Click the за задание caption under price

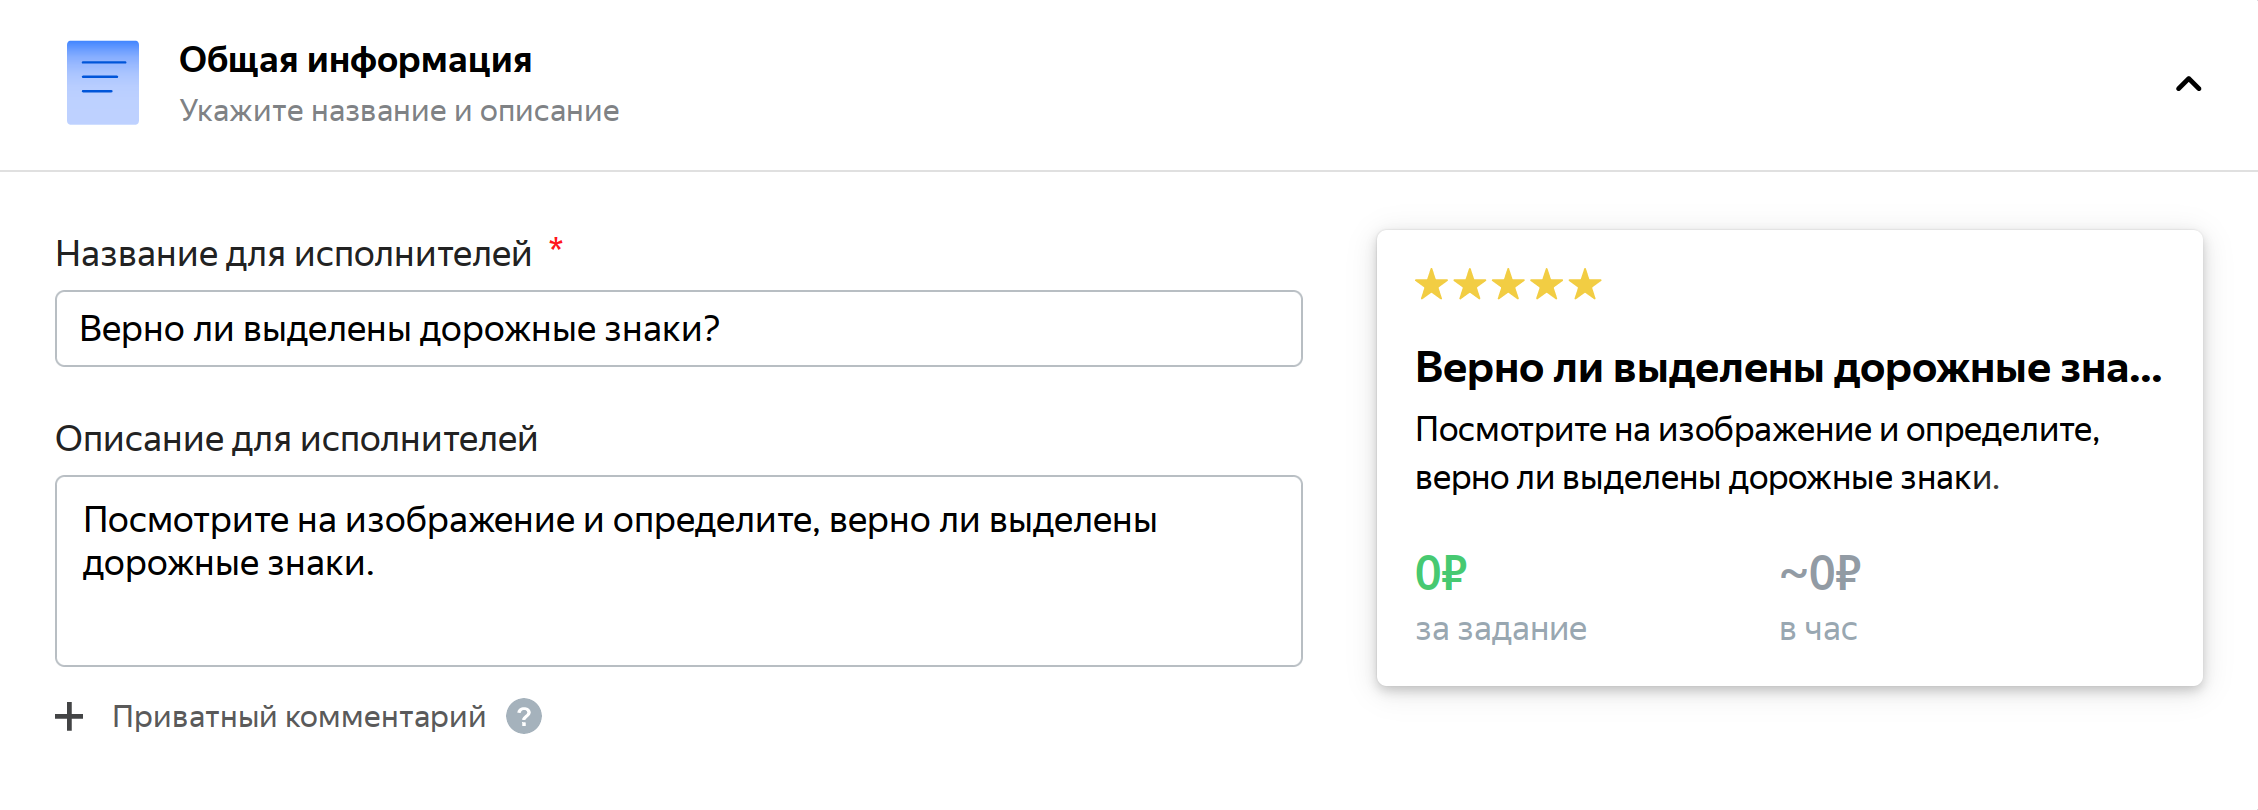pyautogui.click(x=1501, y=629)
